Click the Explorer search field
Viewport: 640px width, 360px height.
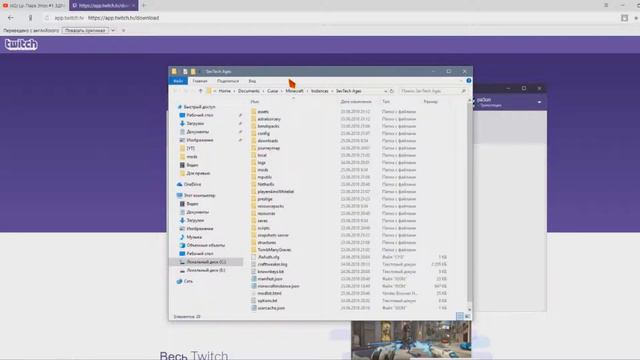click(433, 91)
